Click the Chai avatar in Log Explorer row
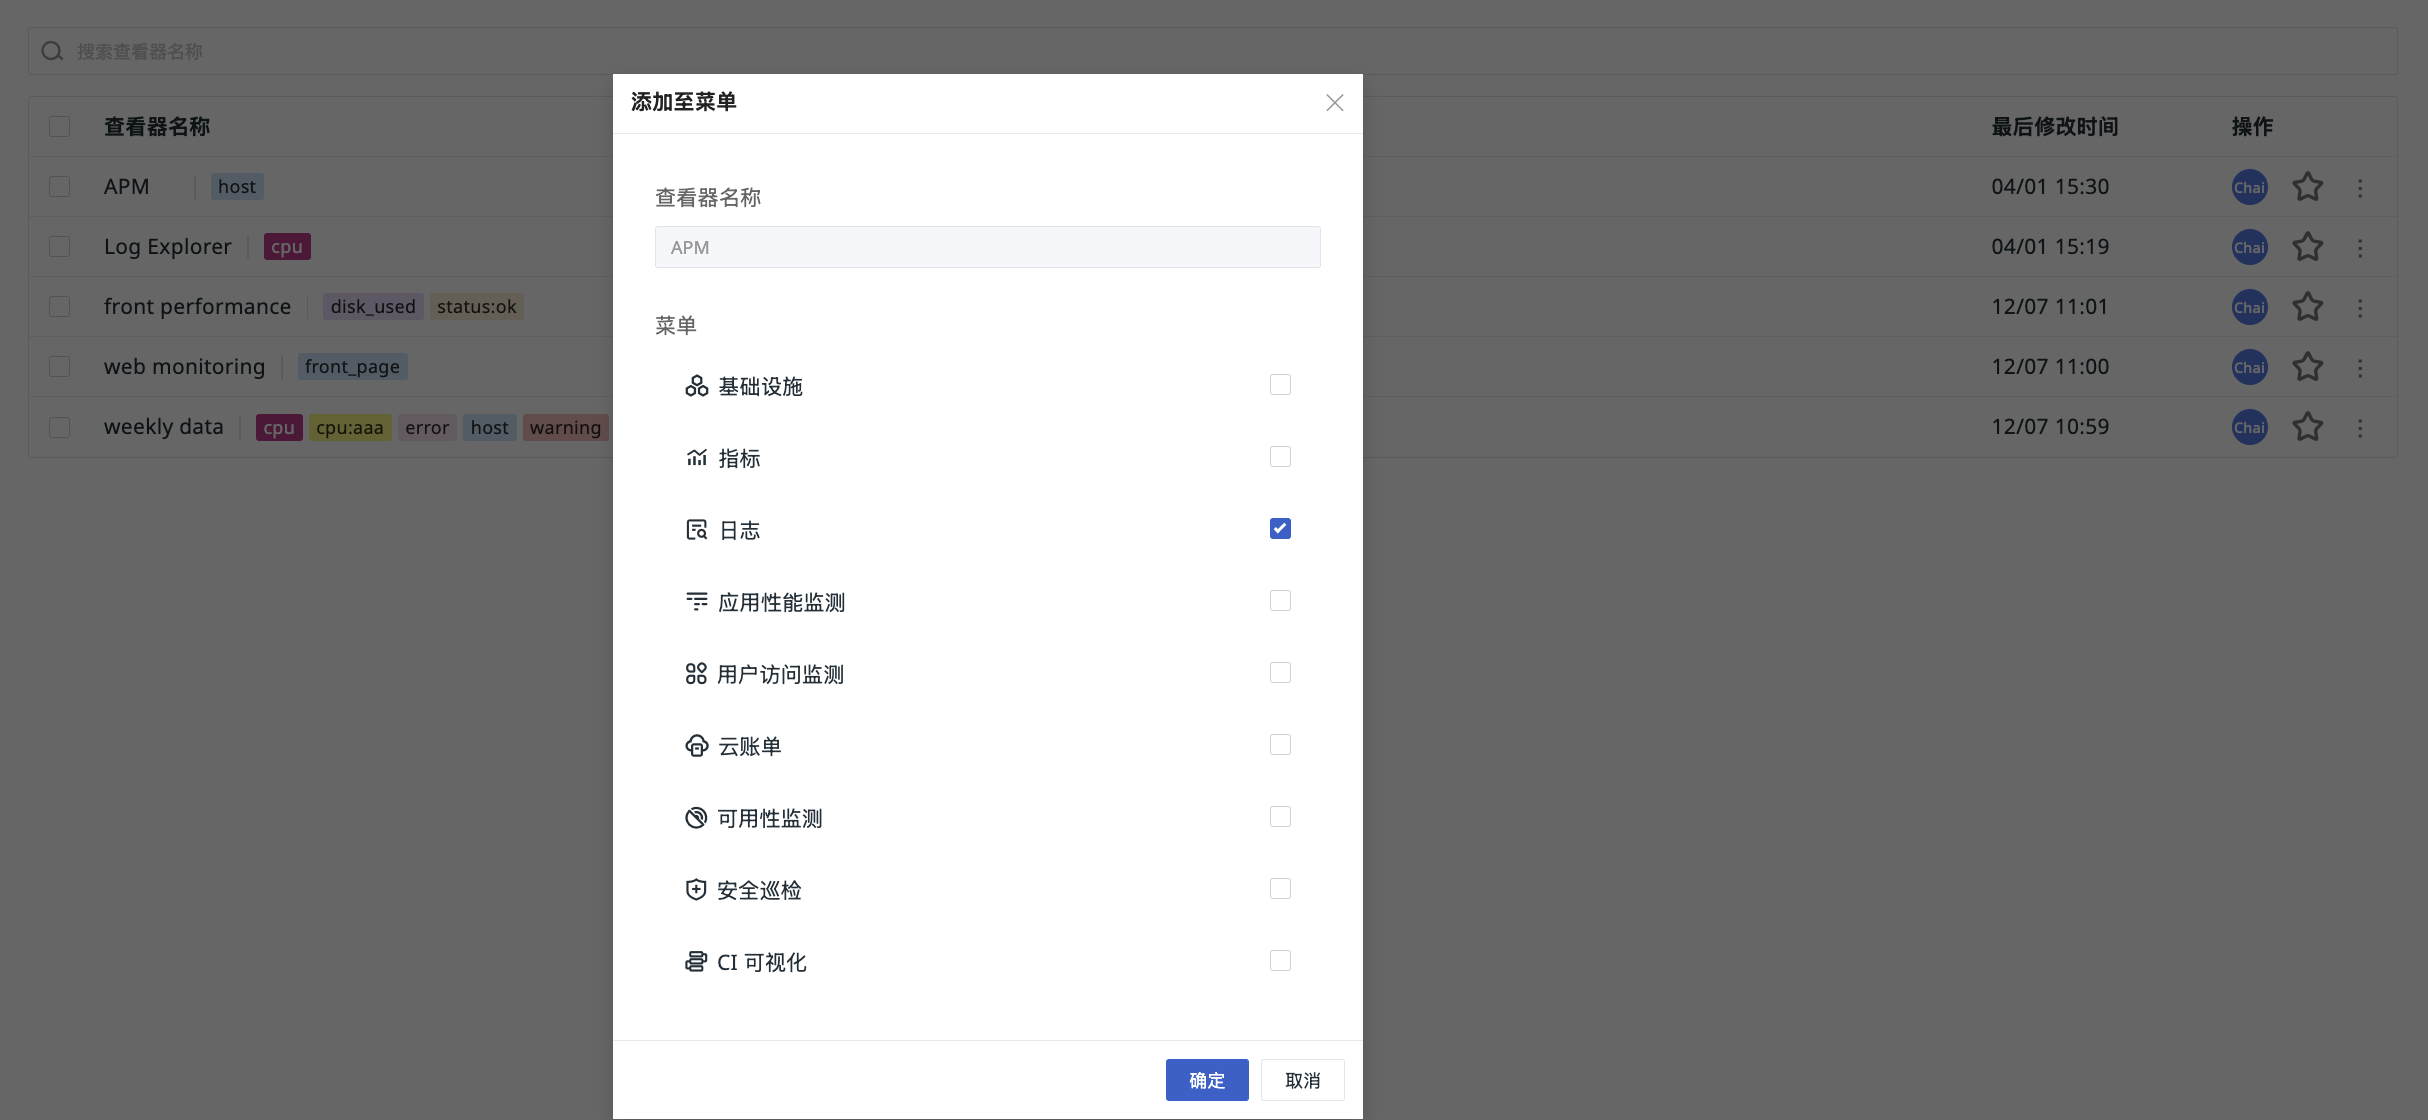This screenshot has height=1120, width=2428. [x=2249, y=247]
